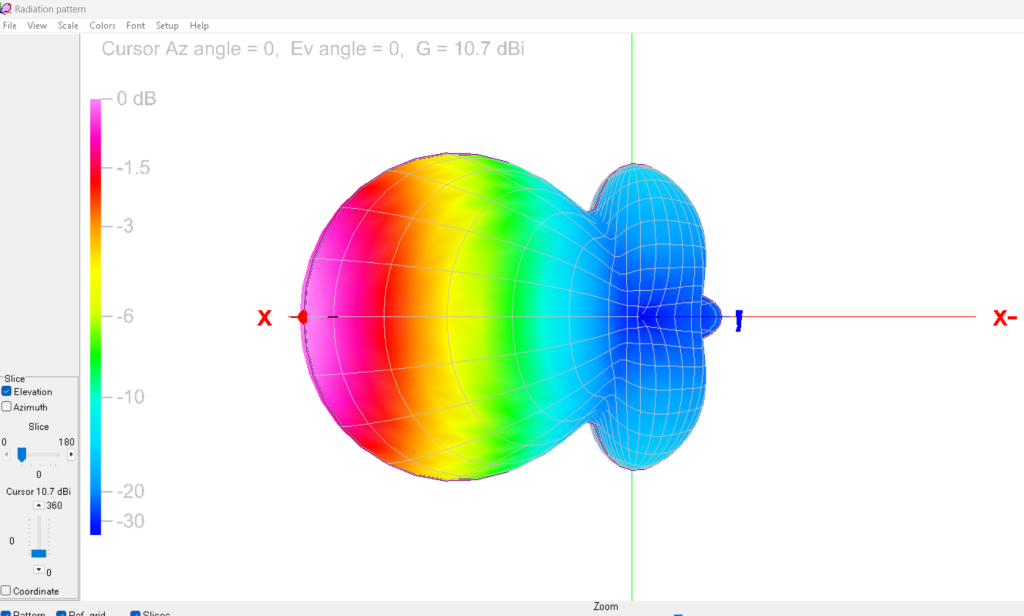Image resolution: width=1024 pixels, height=616 pixels.
Task: Enable the Coordinate checkbox
Action: (7, 591)
